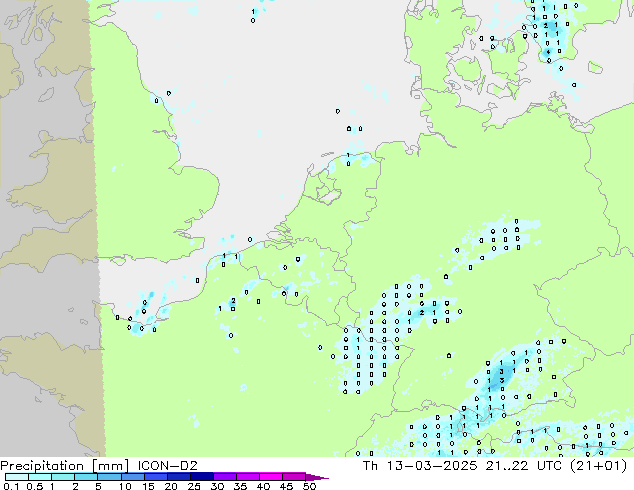The width and height of the screenshot is (634, 490).
Task: Click the 15 mm legend color segment
Action: point(157,477)
